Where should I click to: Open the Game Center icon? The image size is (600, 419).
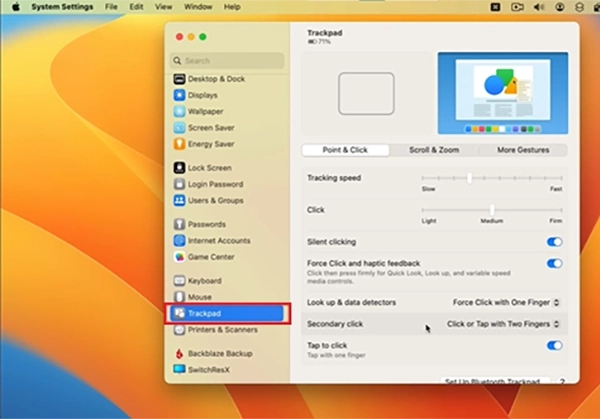pos(179,257)
